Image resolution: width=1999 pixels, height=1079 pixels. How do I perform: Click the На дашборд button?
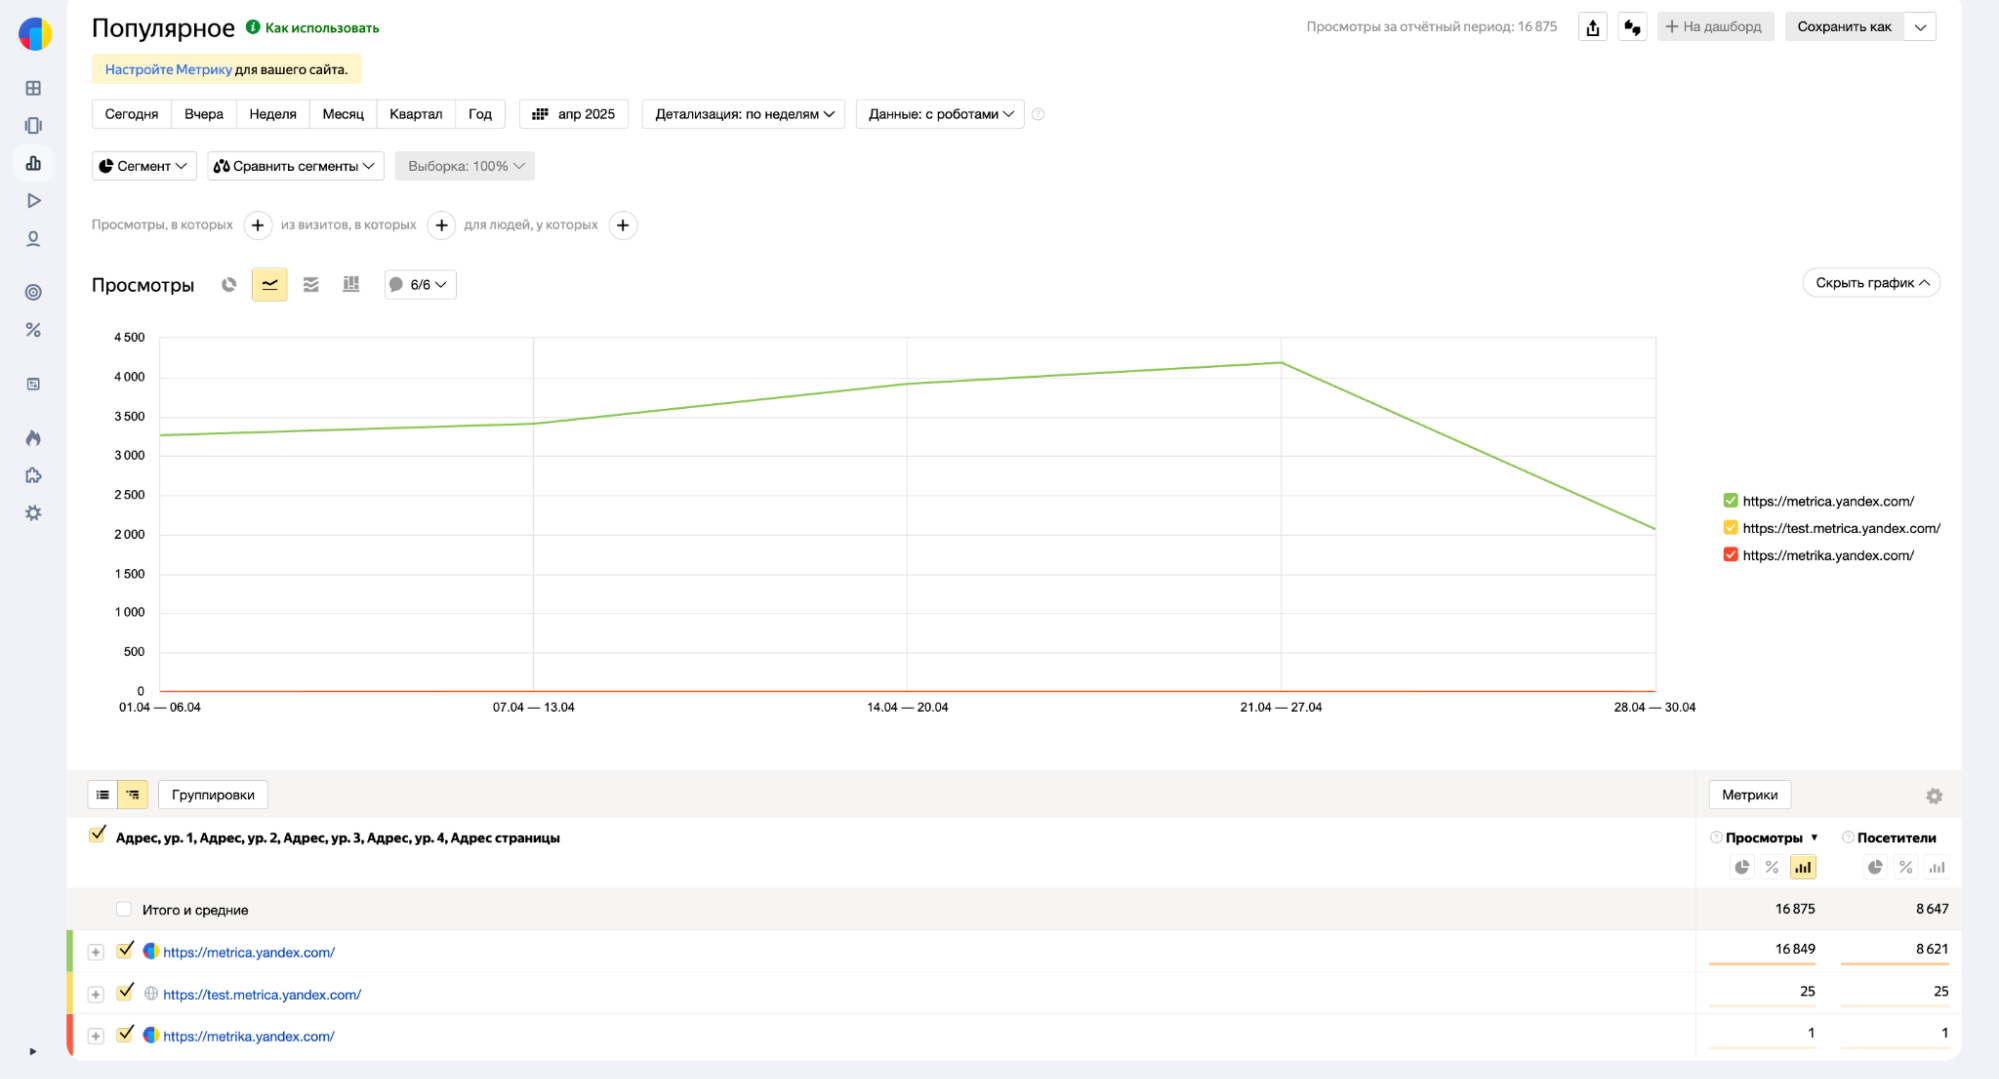pyautogui.click(x=1715, y=27)
